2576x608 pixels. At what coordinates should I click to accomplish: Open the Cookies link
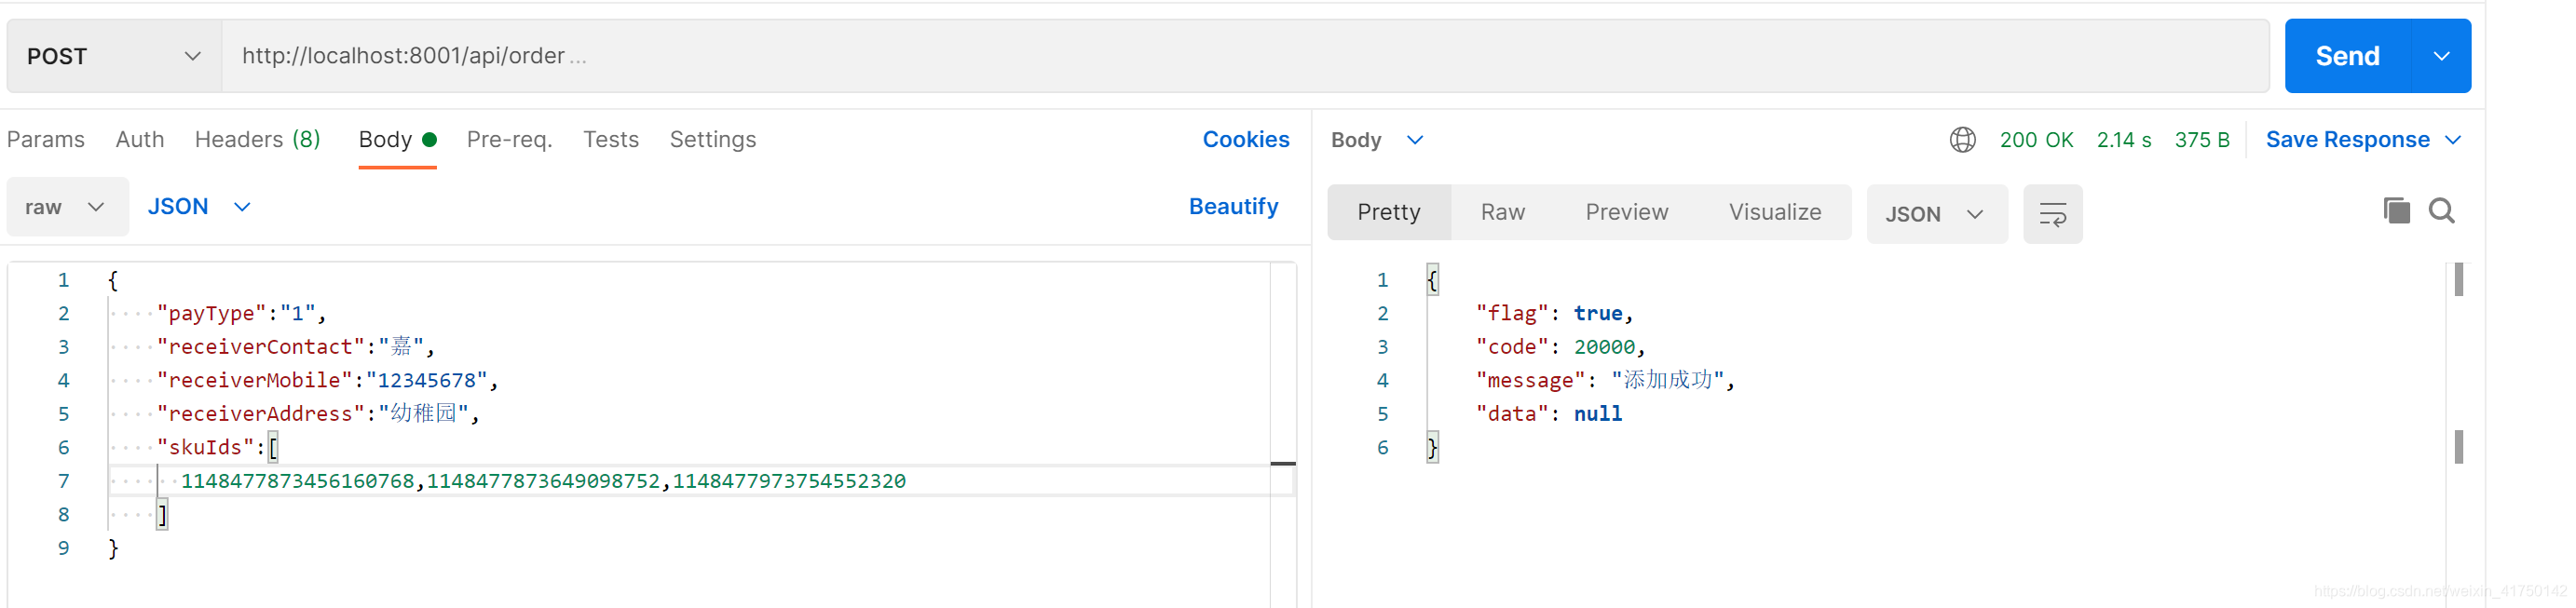pyautogui.click(x=1245, y=140)
